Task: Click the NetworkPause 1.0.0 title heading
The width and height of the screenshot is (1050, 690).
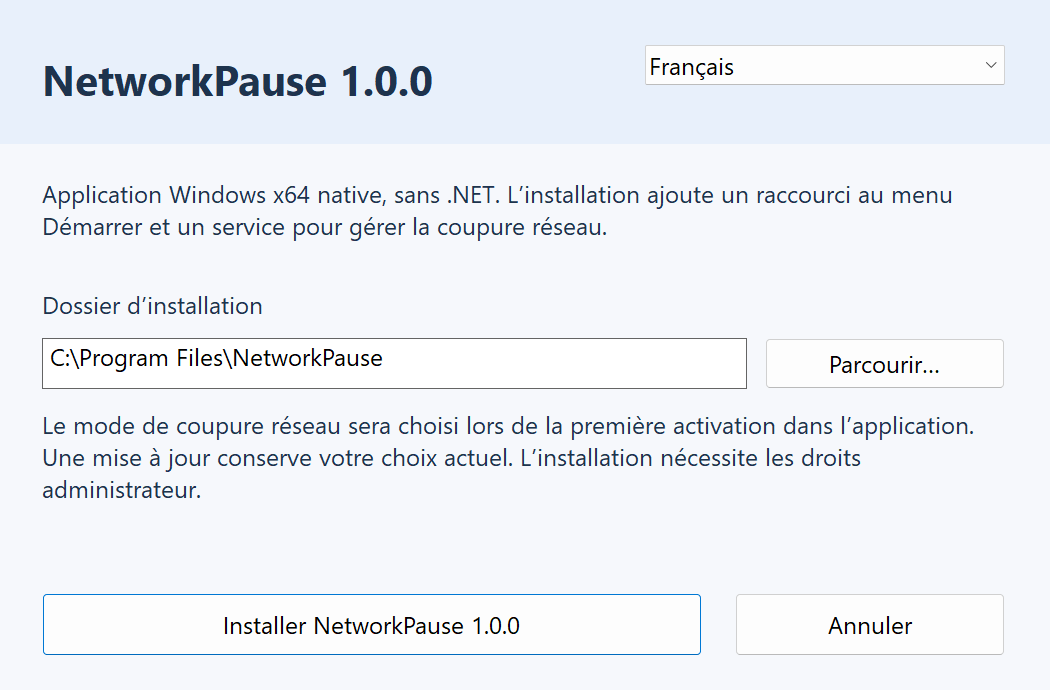Action: click(237, 82)
